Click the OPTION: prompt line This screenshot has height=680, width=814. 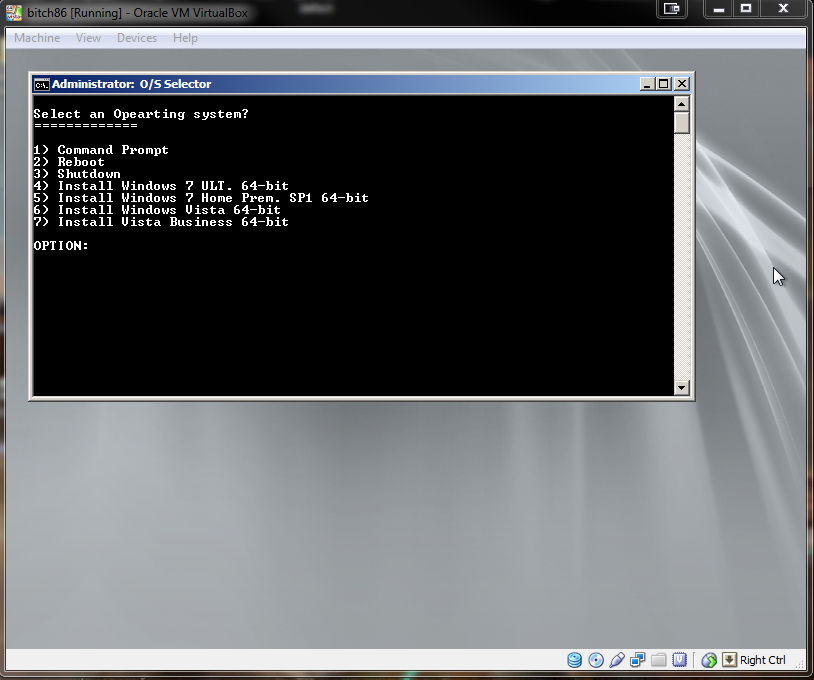pos(61,246)
